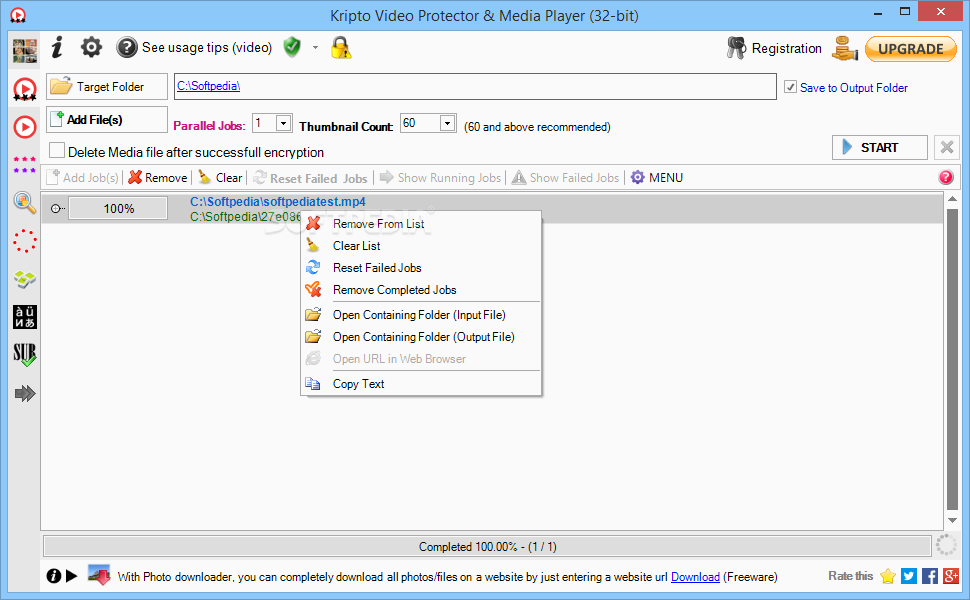Click the Add File(s) button
This screenshot has height=600, width=970.
(x=107, y=119)
